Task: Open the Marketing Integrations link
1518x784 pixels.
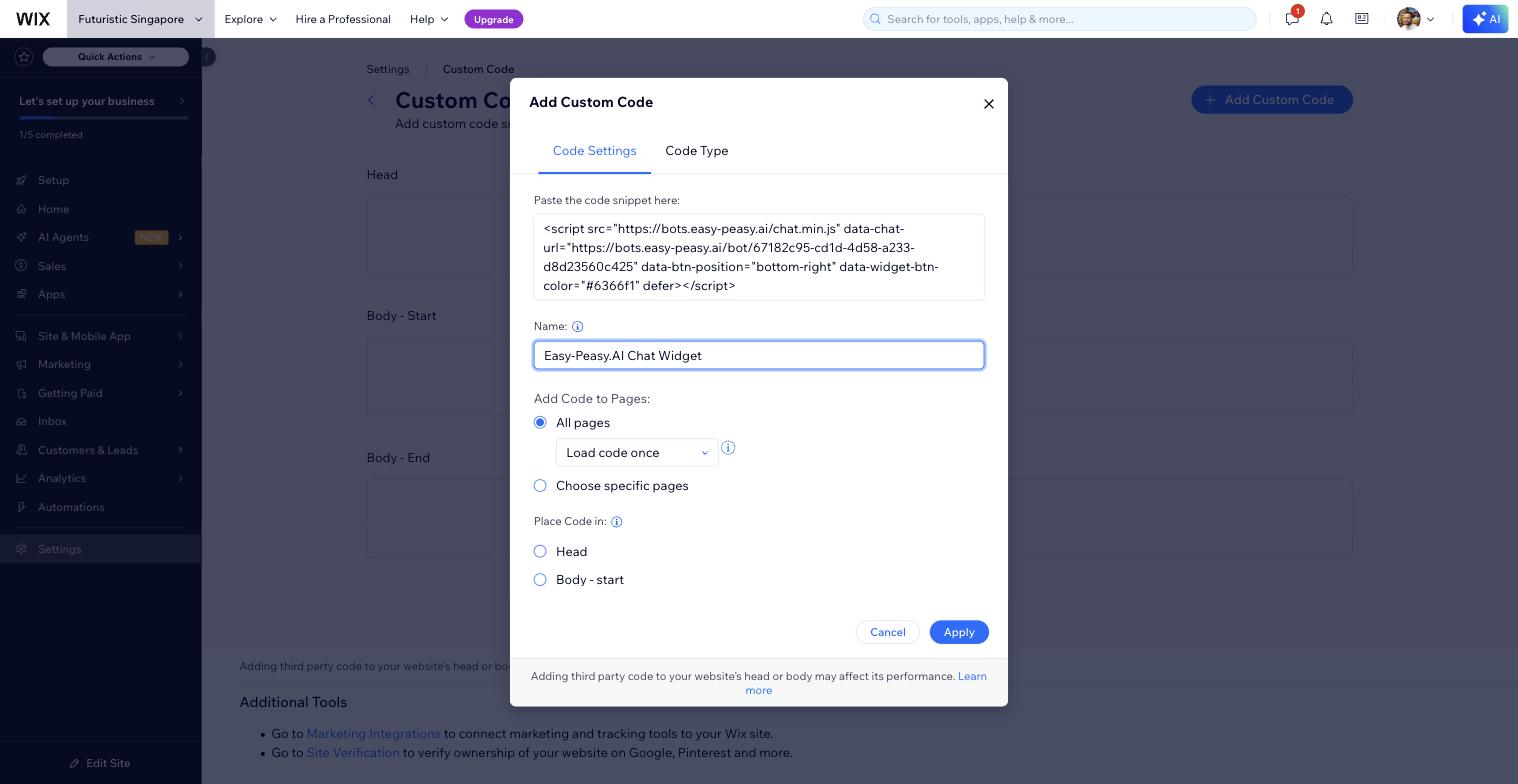Action: (373, 734)
